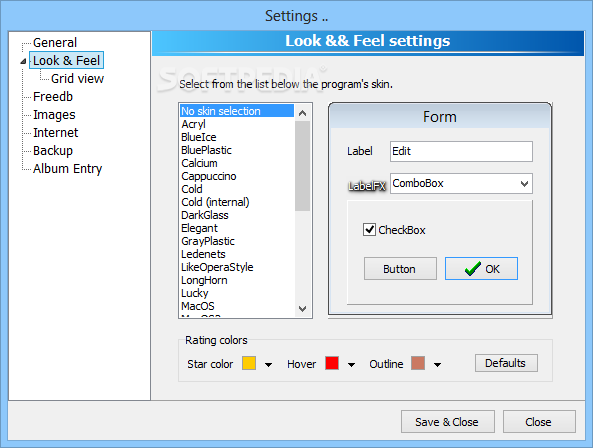Viewport: 593px width, 448px height.
Task: Open the Outline color dropdown arrow
Action: tap(438, 365)
